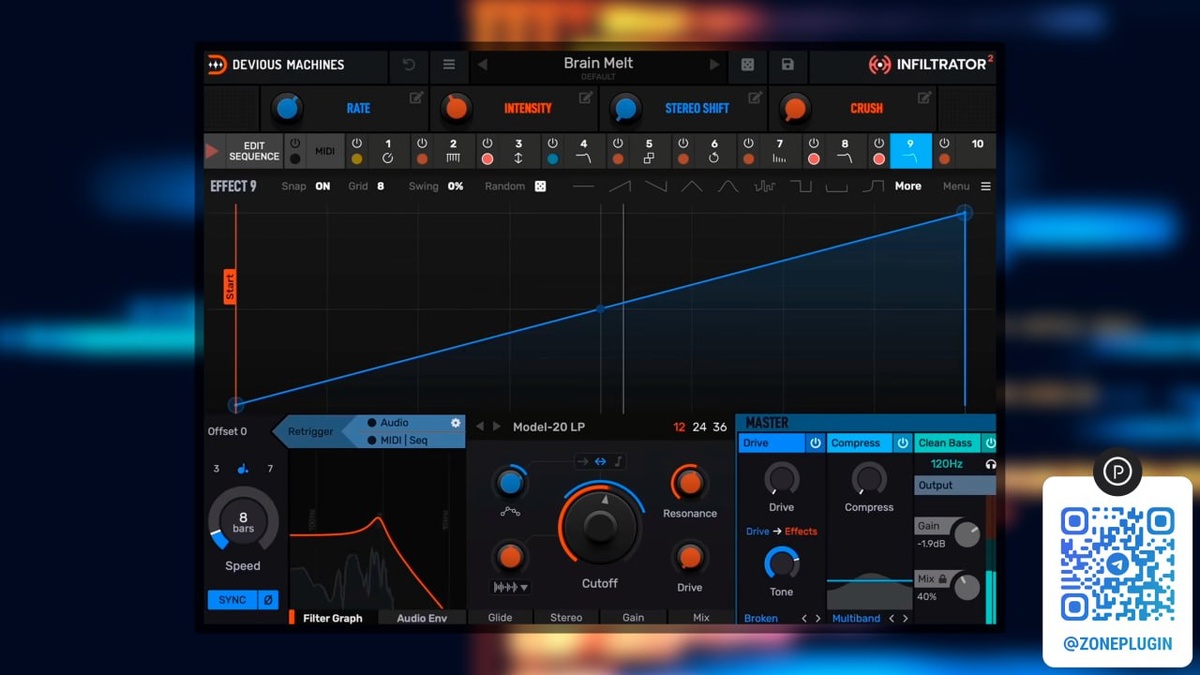The width and height of the screenshot is (1200, 675).
Task: Switch to next filter model arrow
Action: click(497, 427)
